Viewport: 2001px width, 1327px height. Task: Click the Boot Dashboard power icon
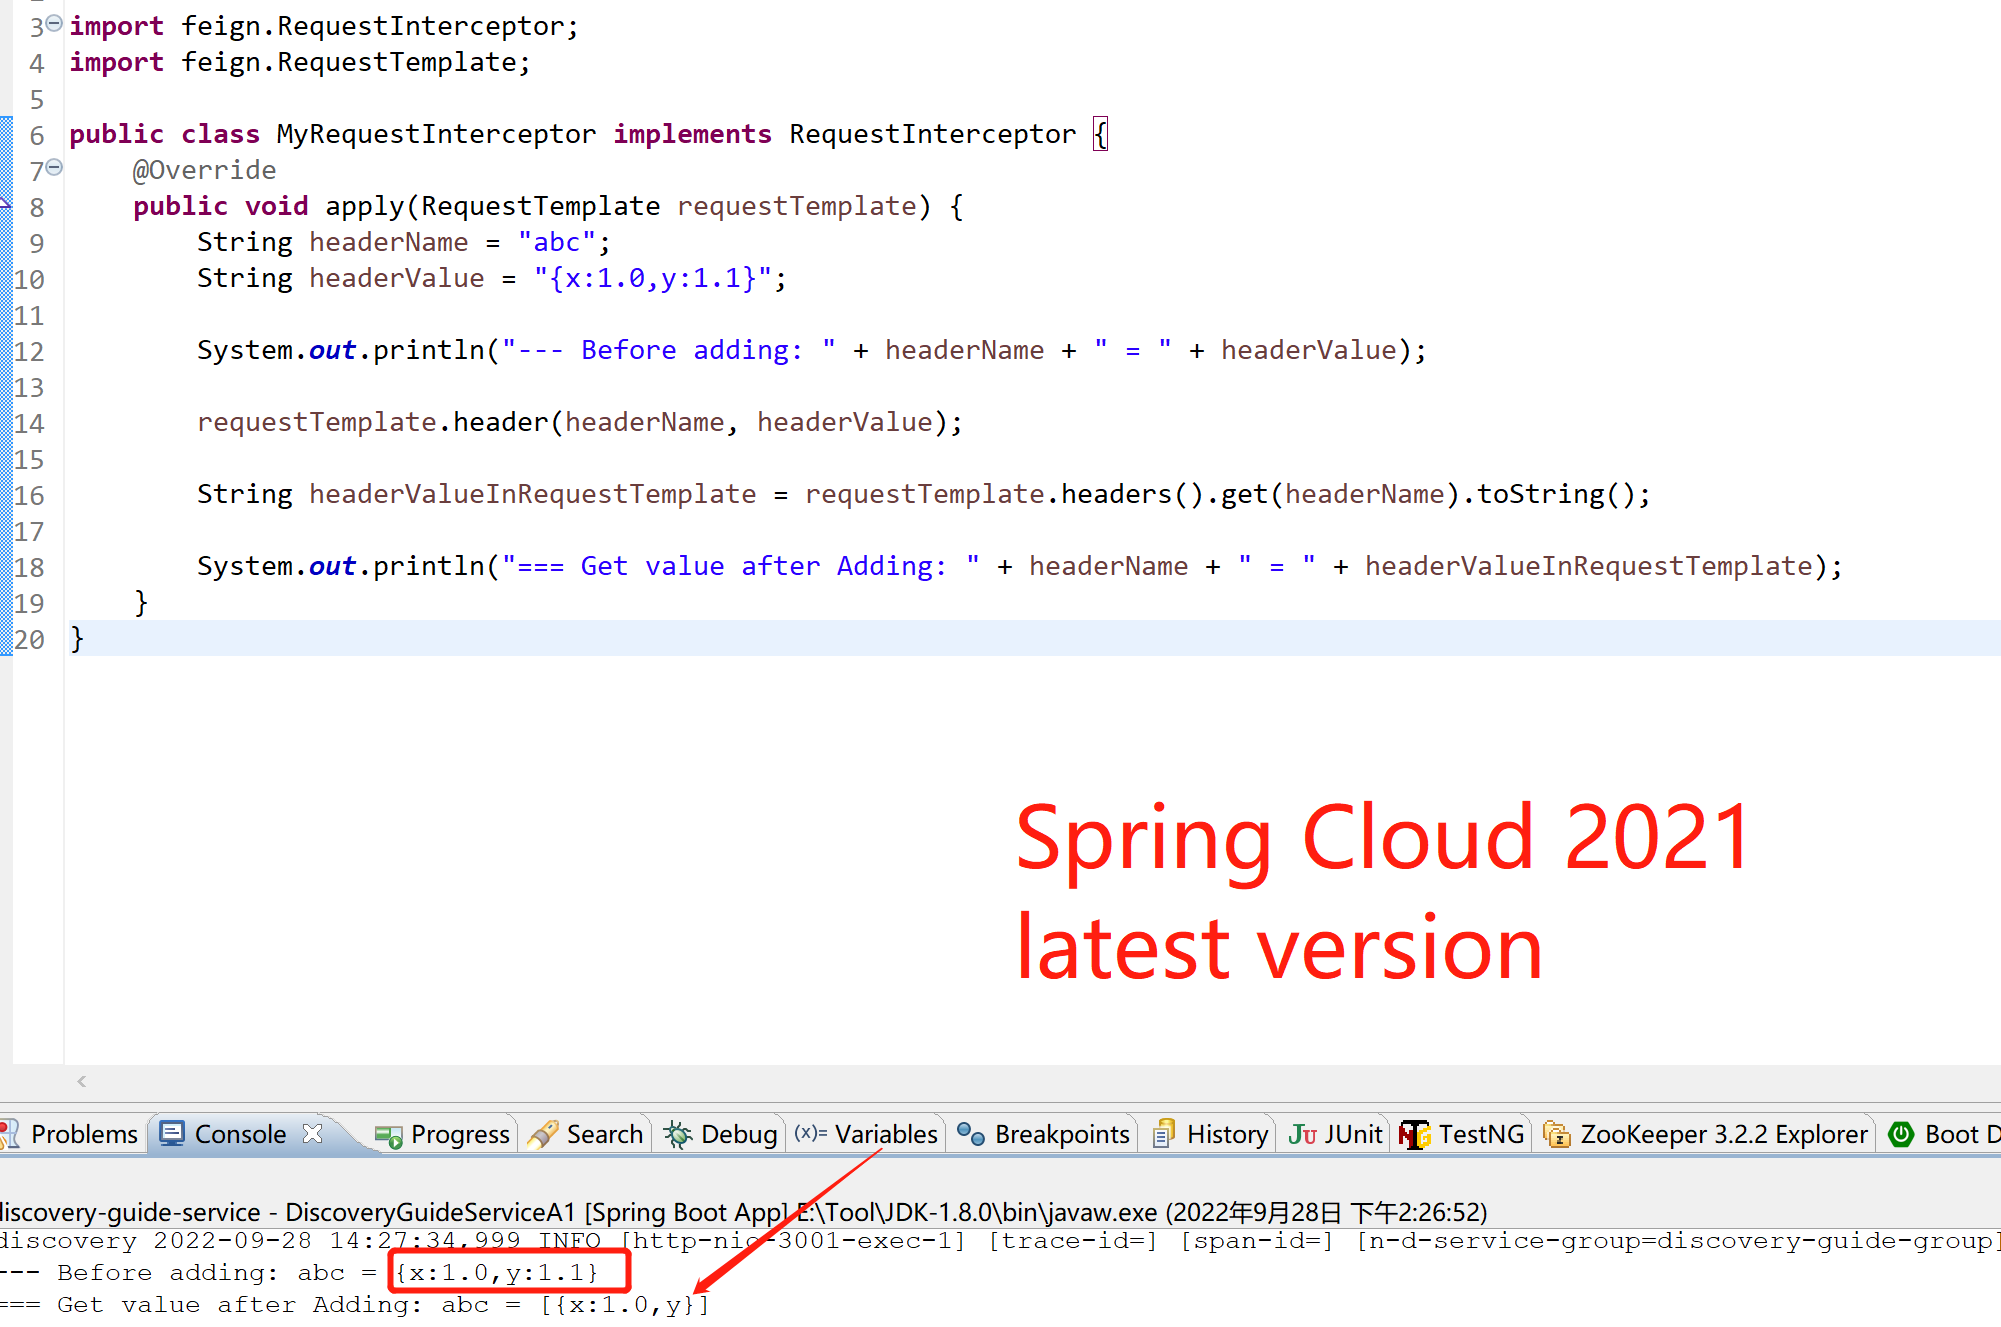(1900, 1134)
